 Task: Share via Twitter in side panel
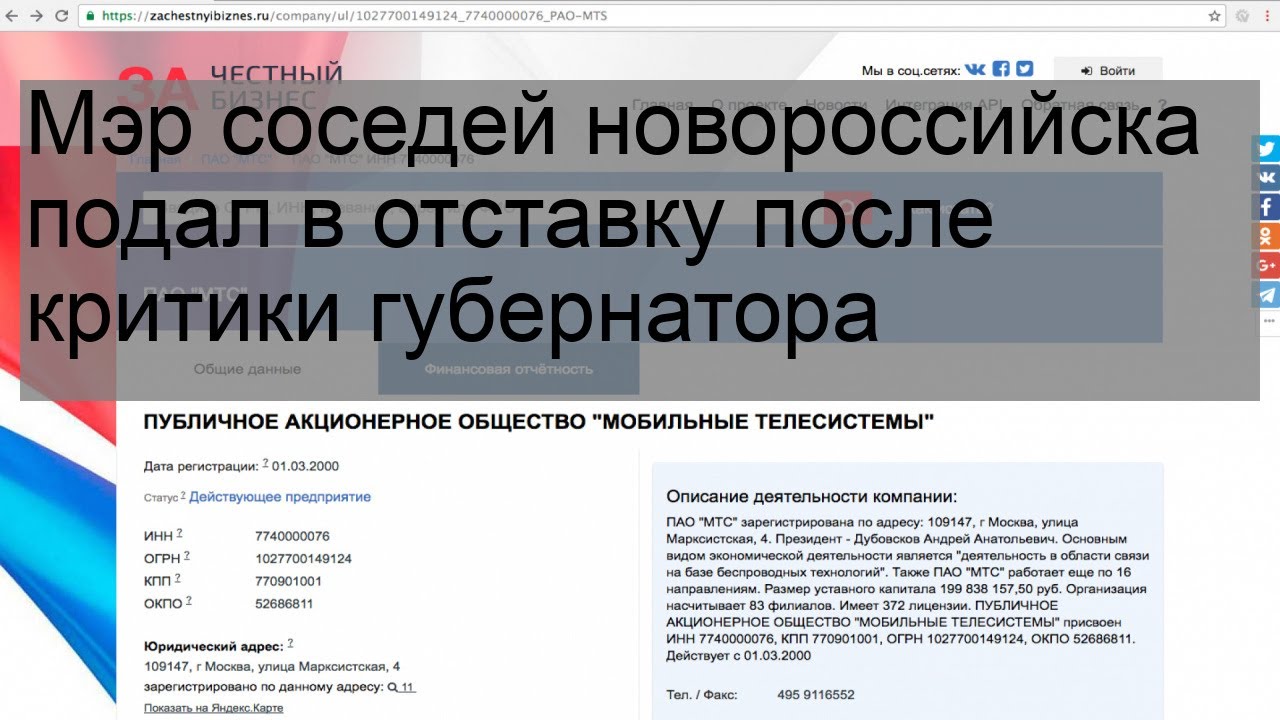[1267, 149]
